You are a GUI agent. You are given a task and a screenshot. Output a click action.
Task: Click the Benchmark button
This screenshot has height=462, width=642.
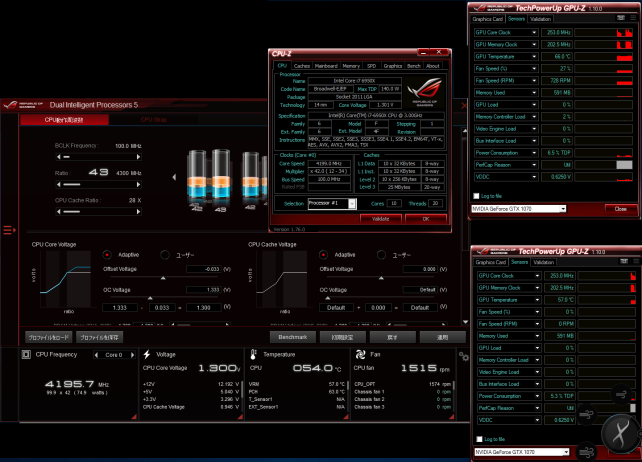[x=293, y=337]
